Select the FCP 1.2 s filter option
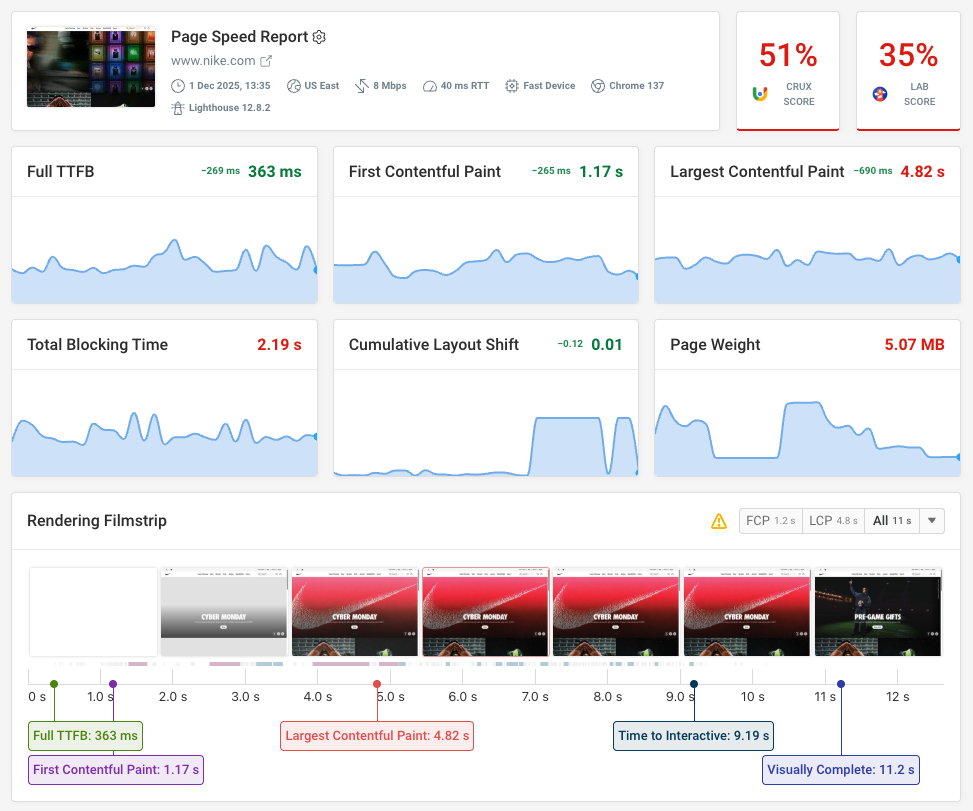973x811 pixels. click(x=770, y=521)
